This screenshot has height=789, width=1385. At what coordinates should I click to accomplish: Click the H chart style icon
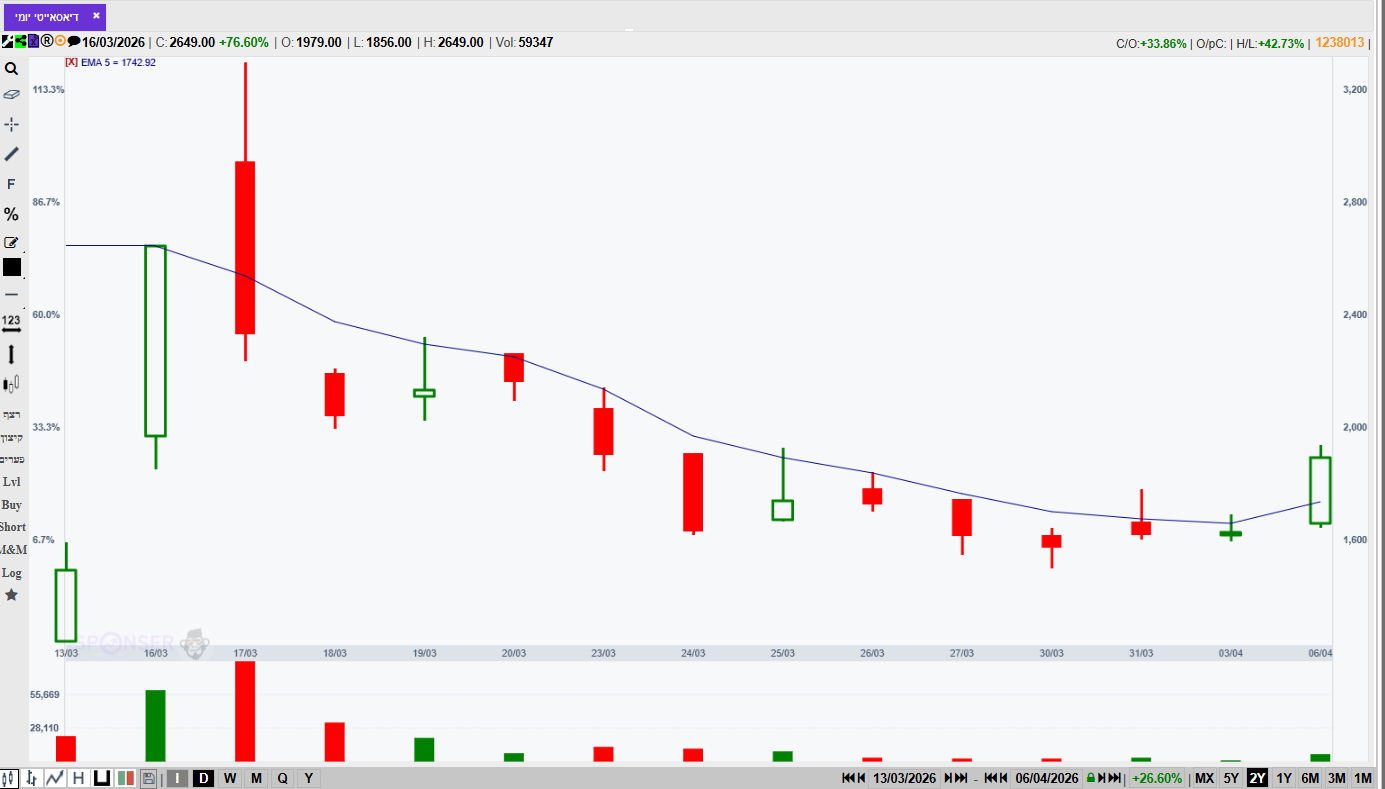pos(77,778)
